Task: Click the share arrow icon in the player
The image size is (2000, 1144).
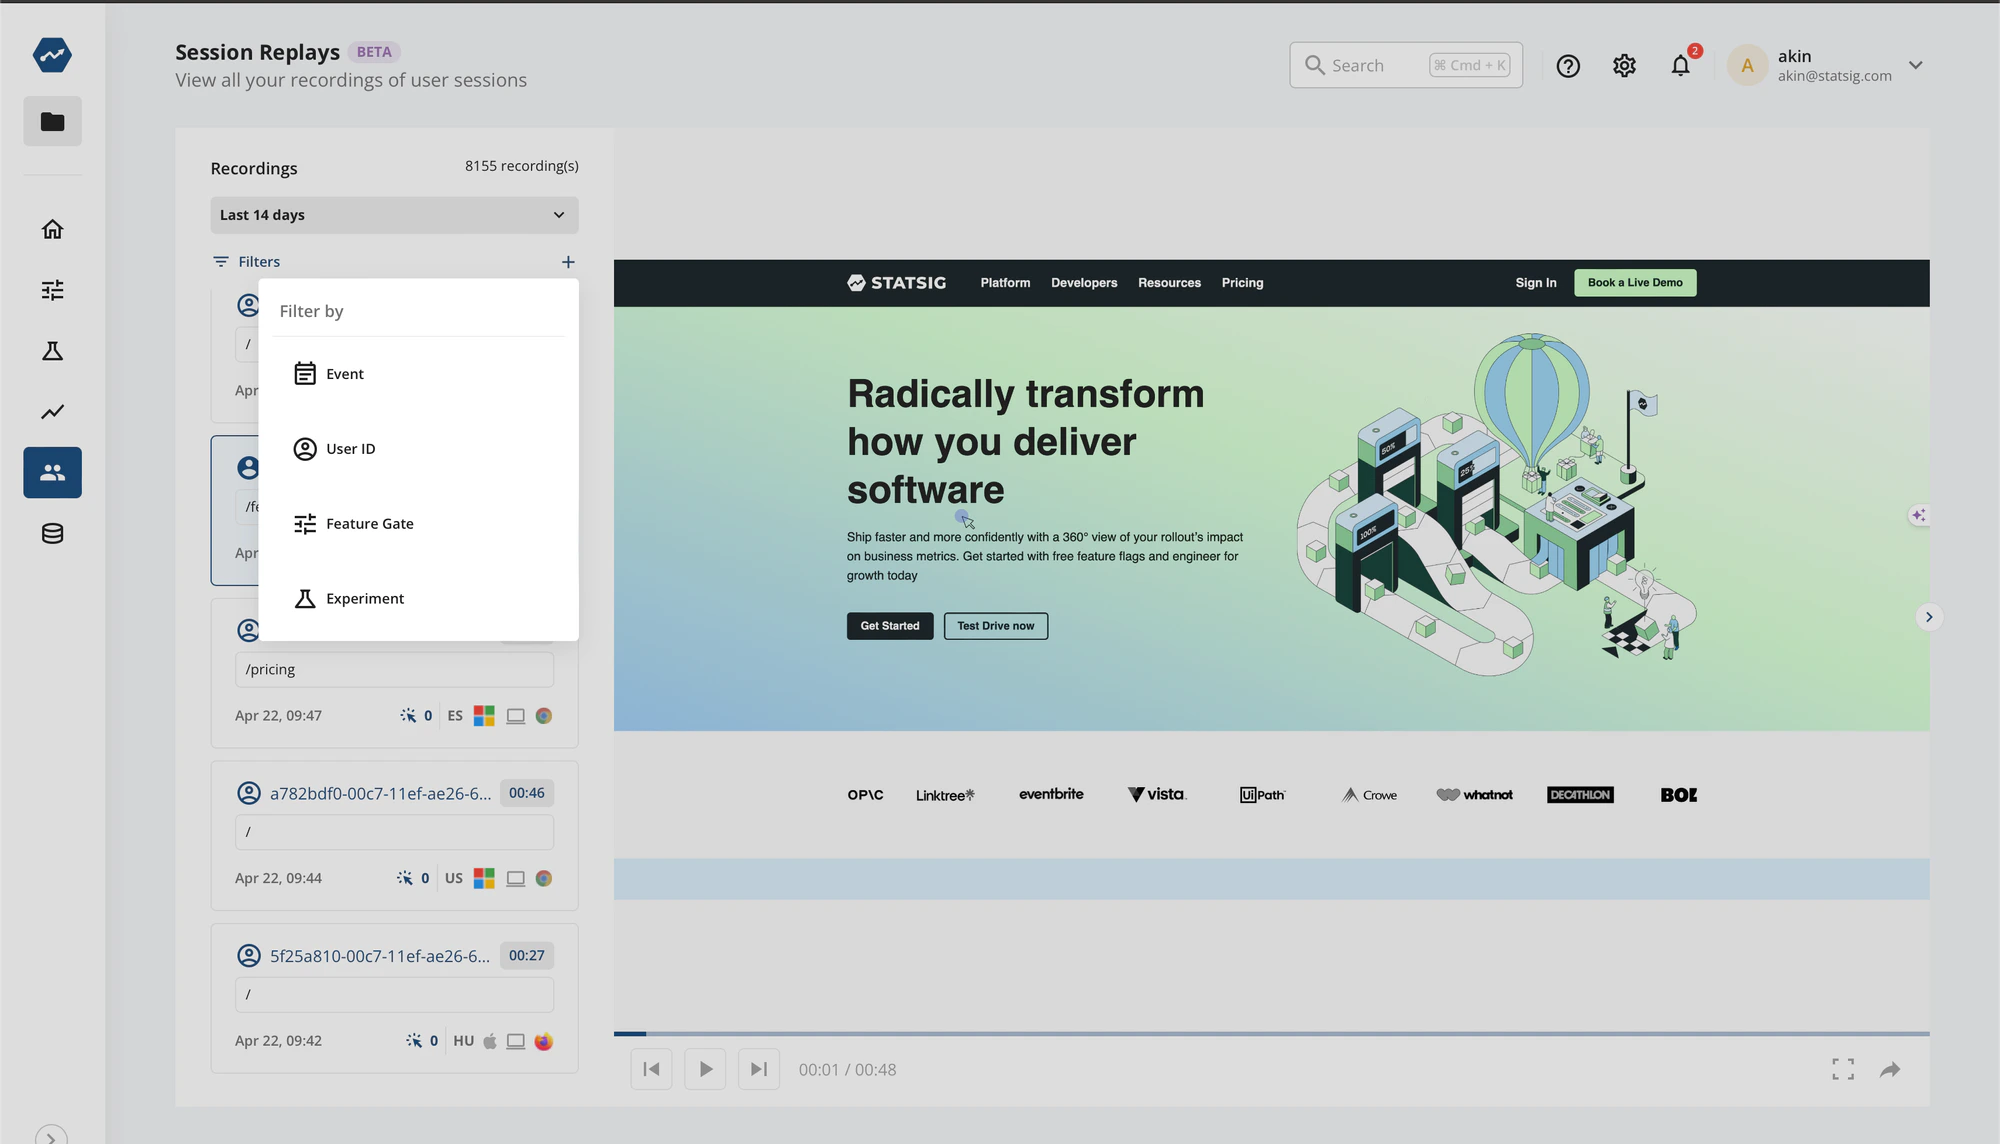Action: pos(1889,1070)
